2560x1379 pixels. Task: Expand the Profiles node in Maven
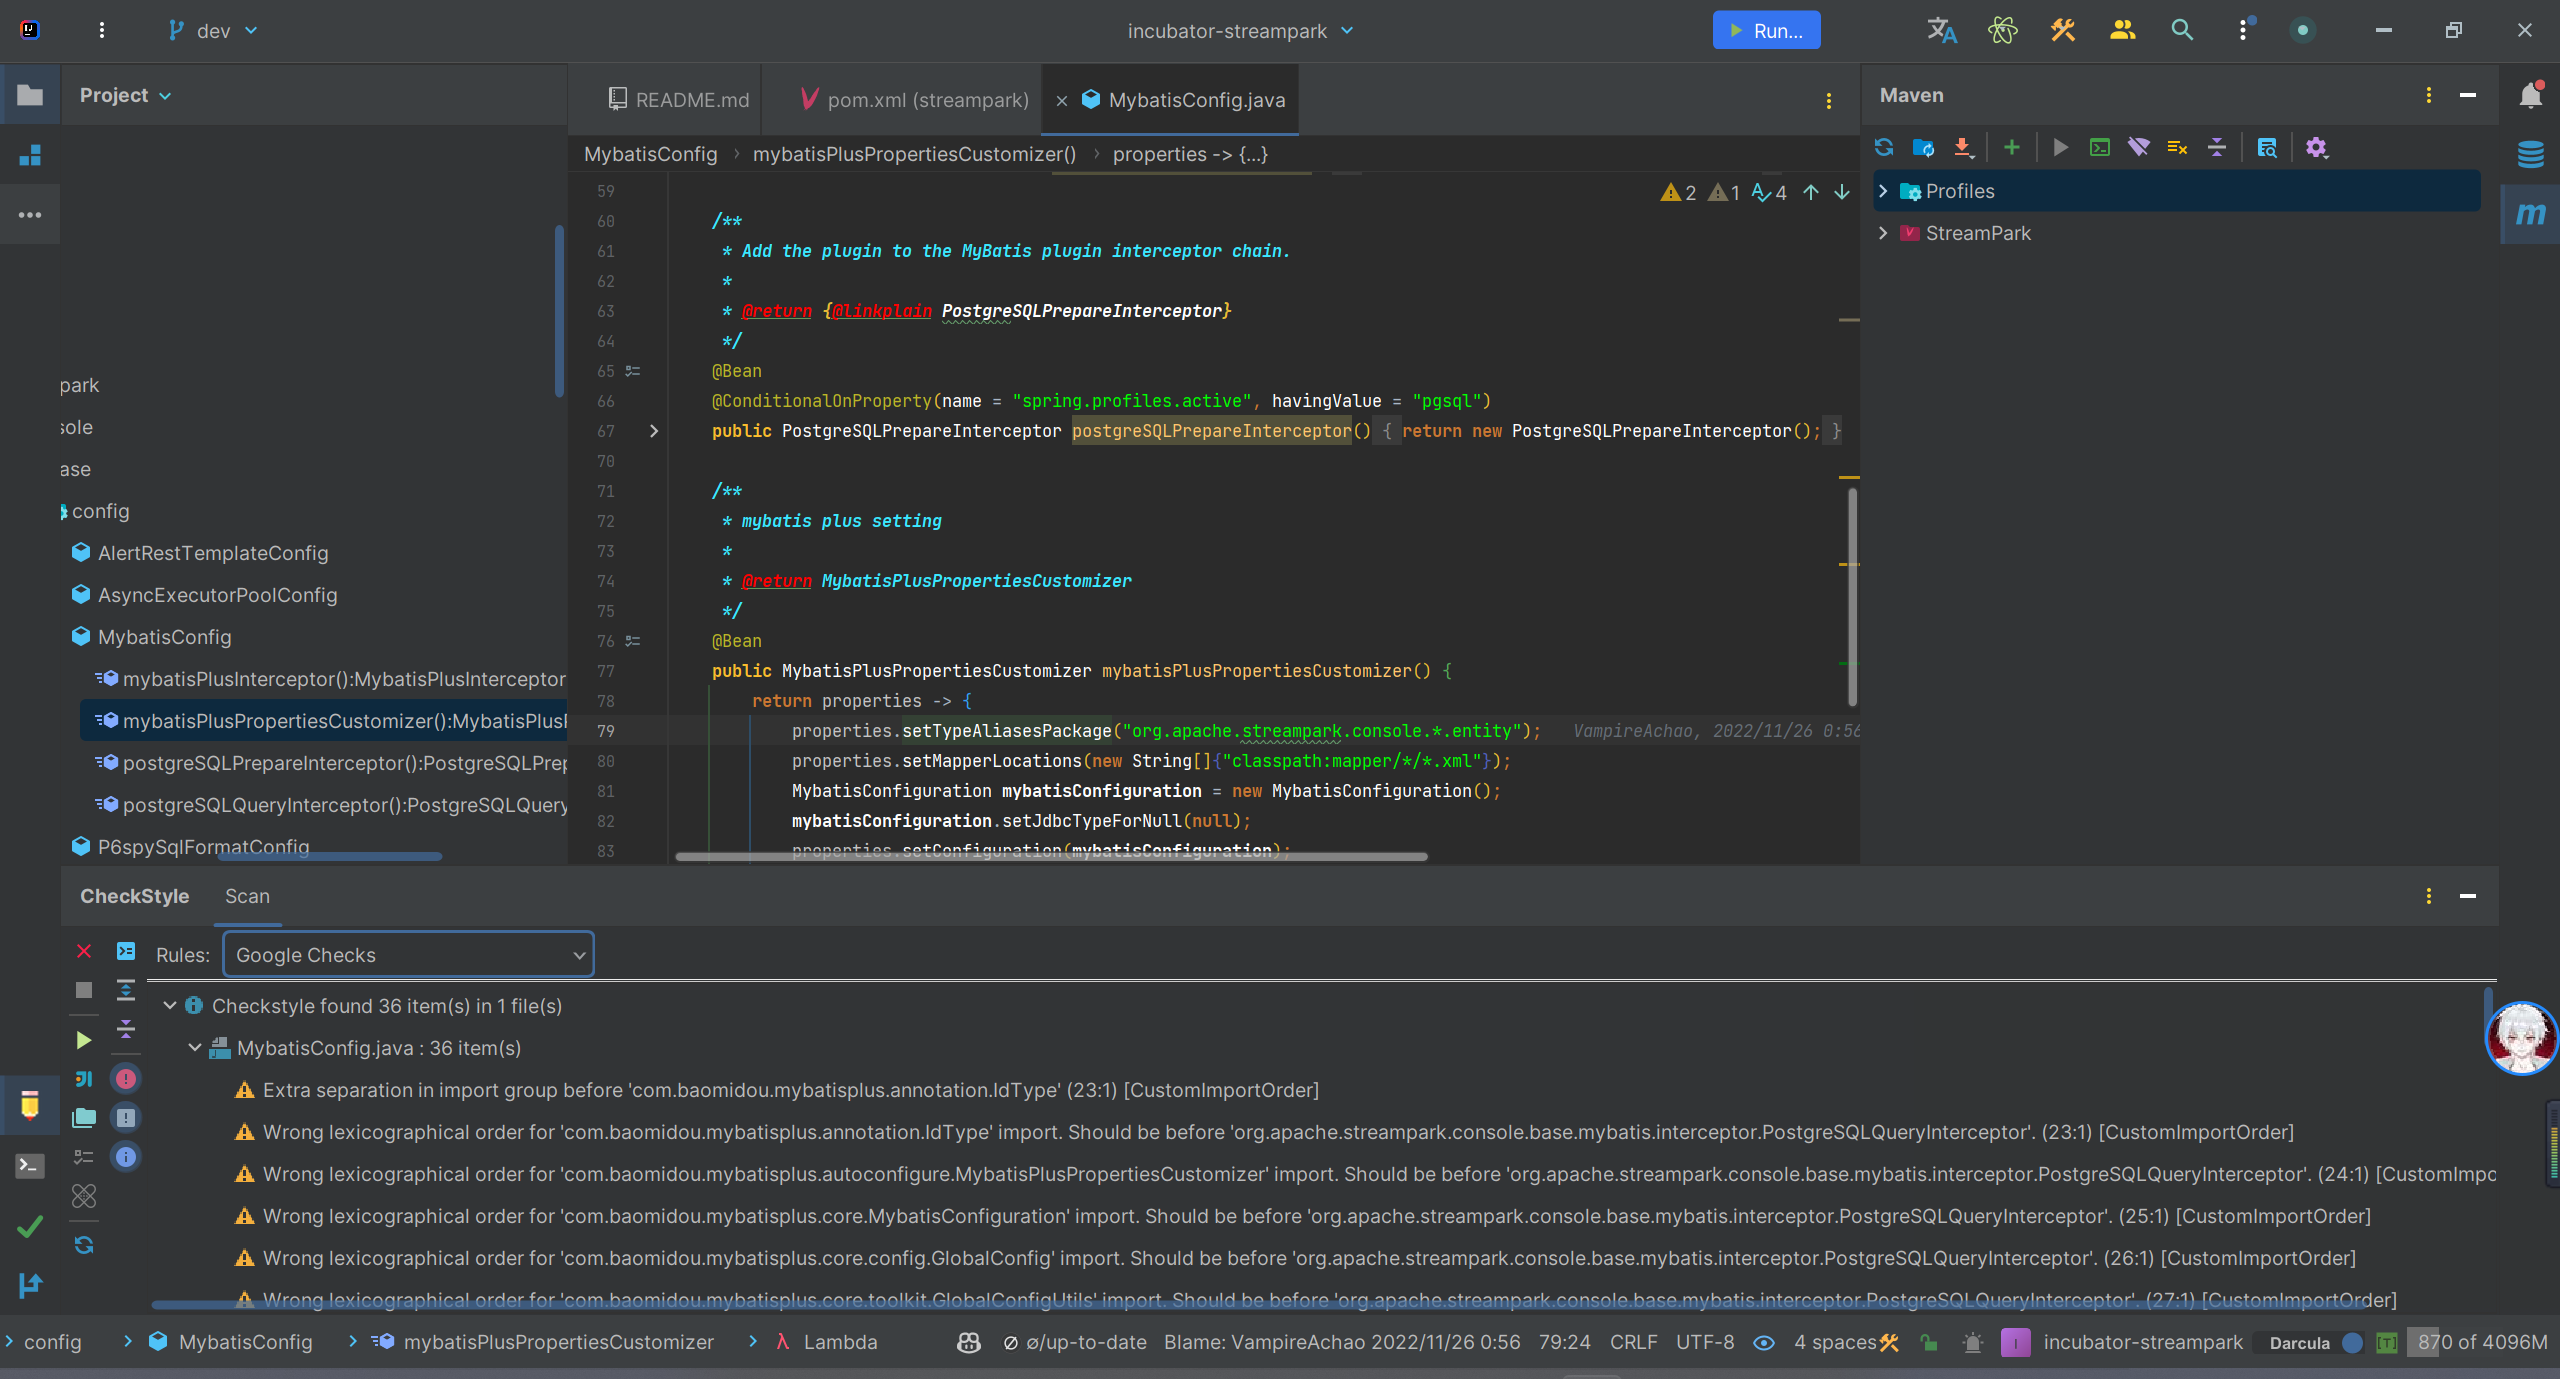(1883, 191)
